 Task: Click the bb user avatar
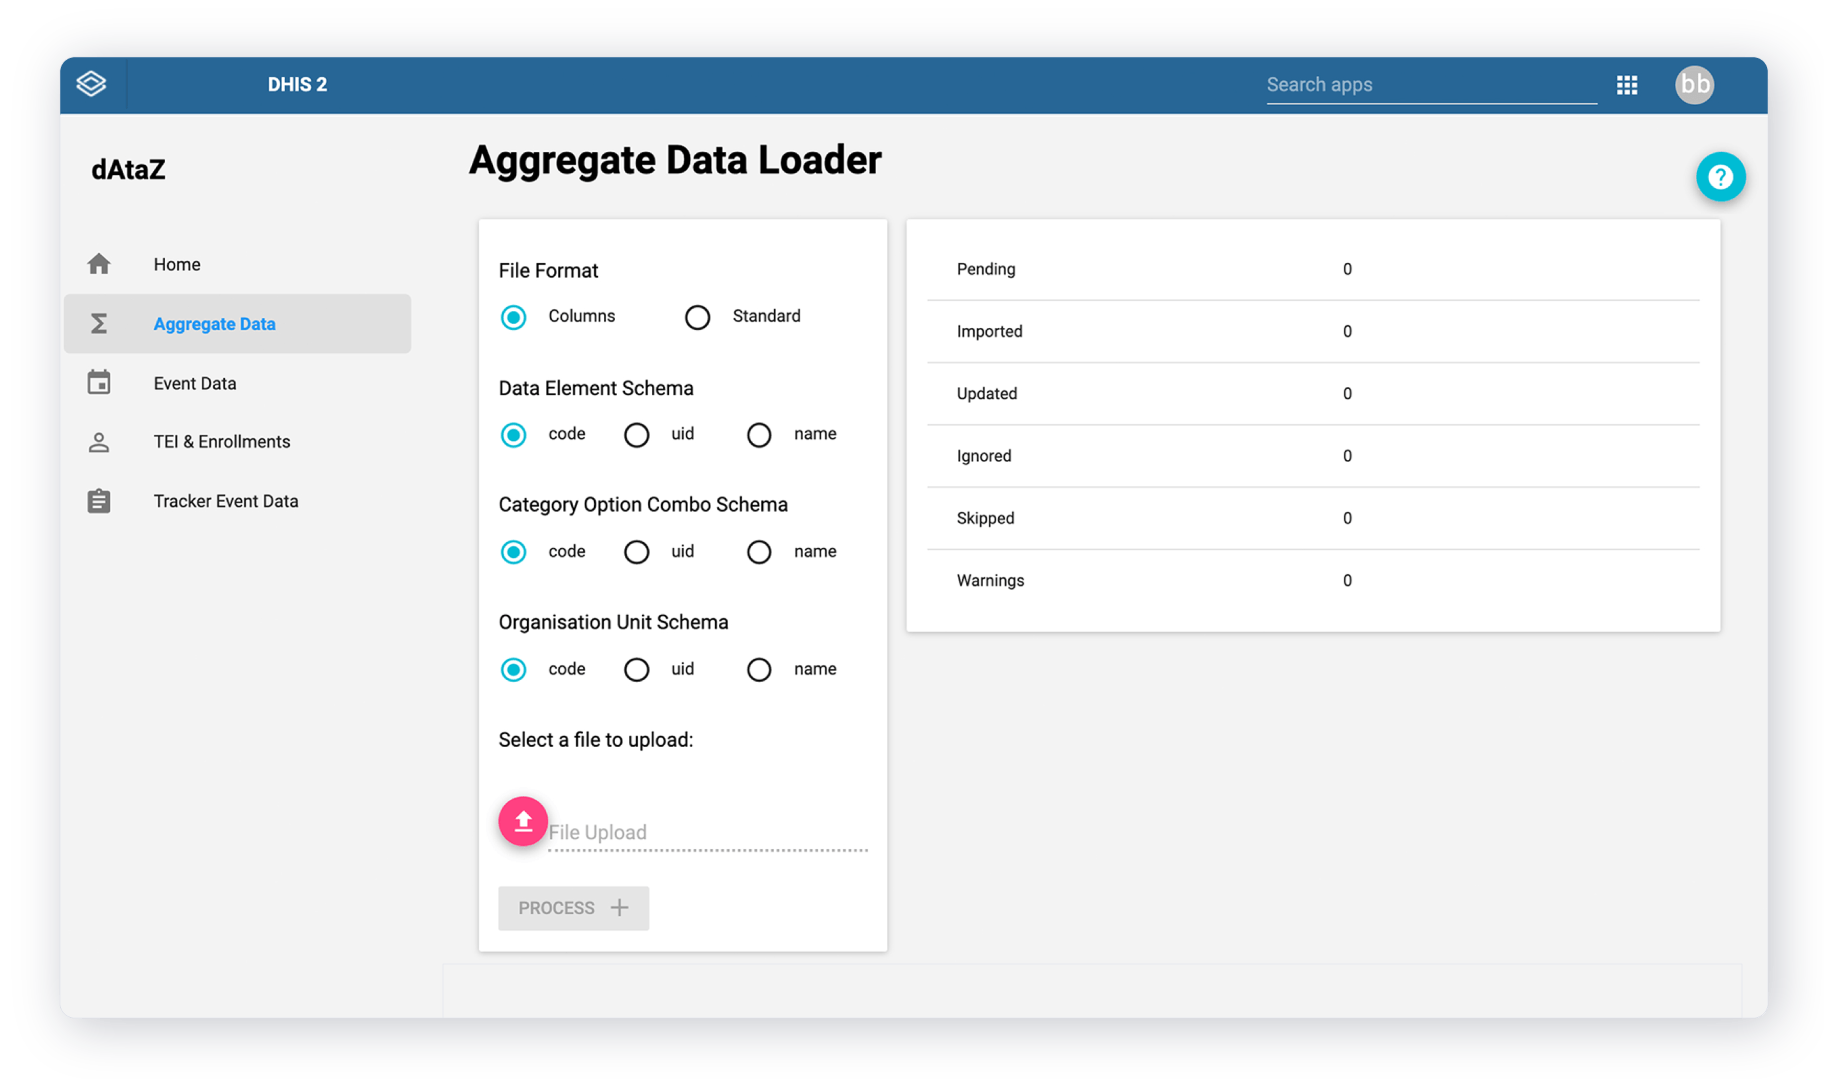(1694, 84)
